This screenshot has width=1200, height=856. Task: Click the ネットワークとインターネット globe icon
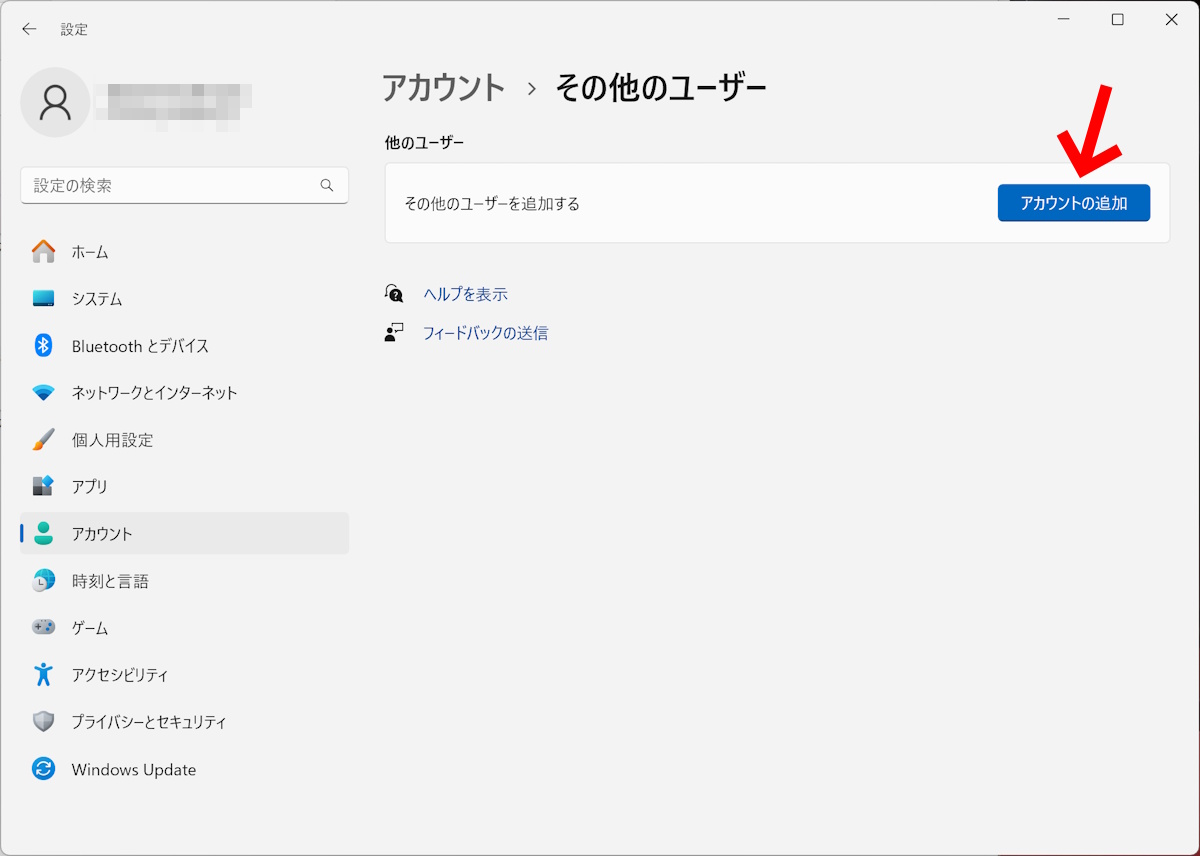click(44, 392)
